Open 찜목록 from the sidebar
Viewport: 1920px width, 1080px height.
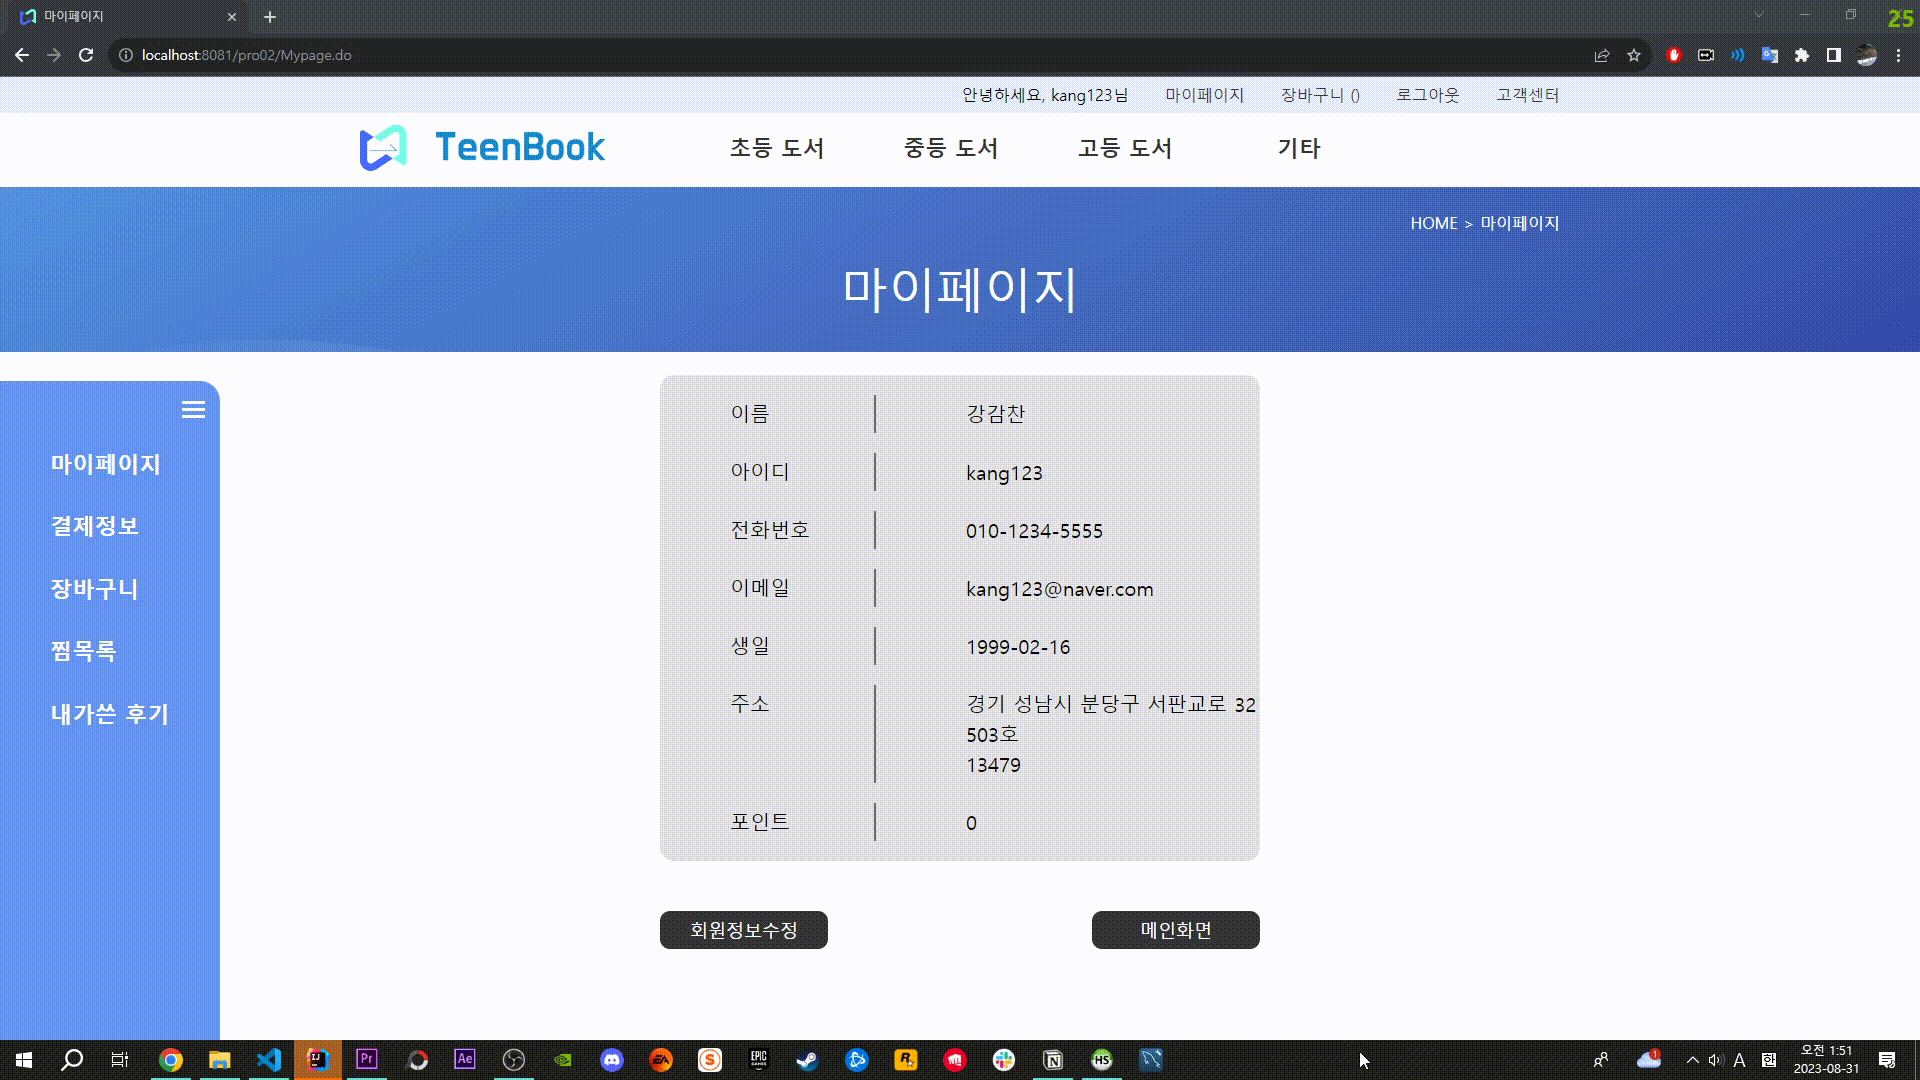click(83, 651)
